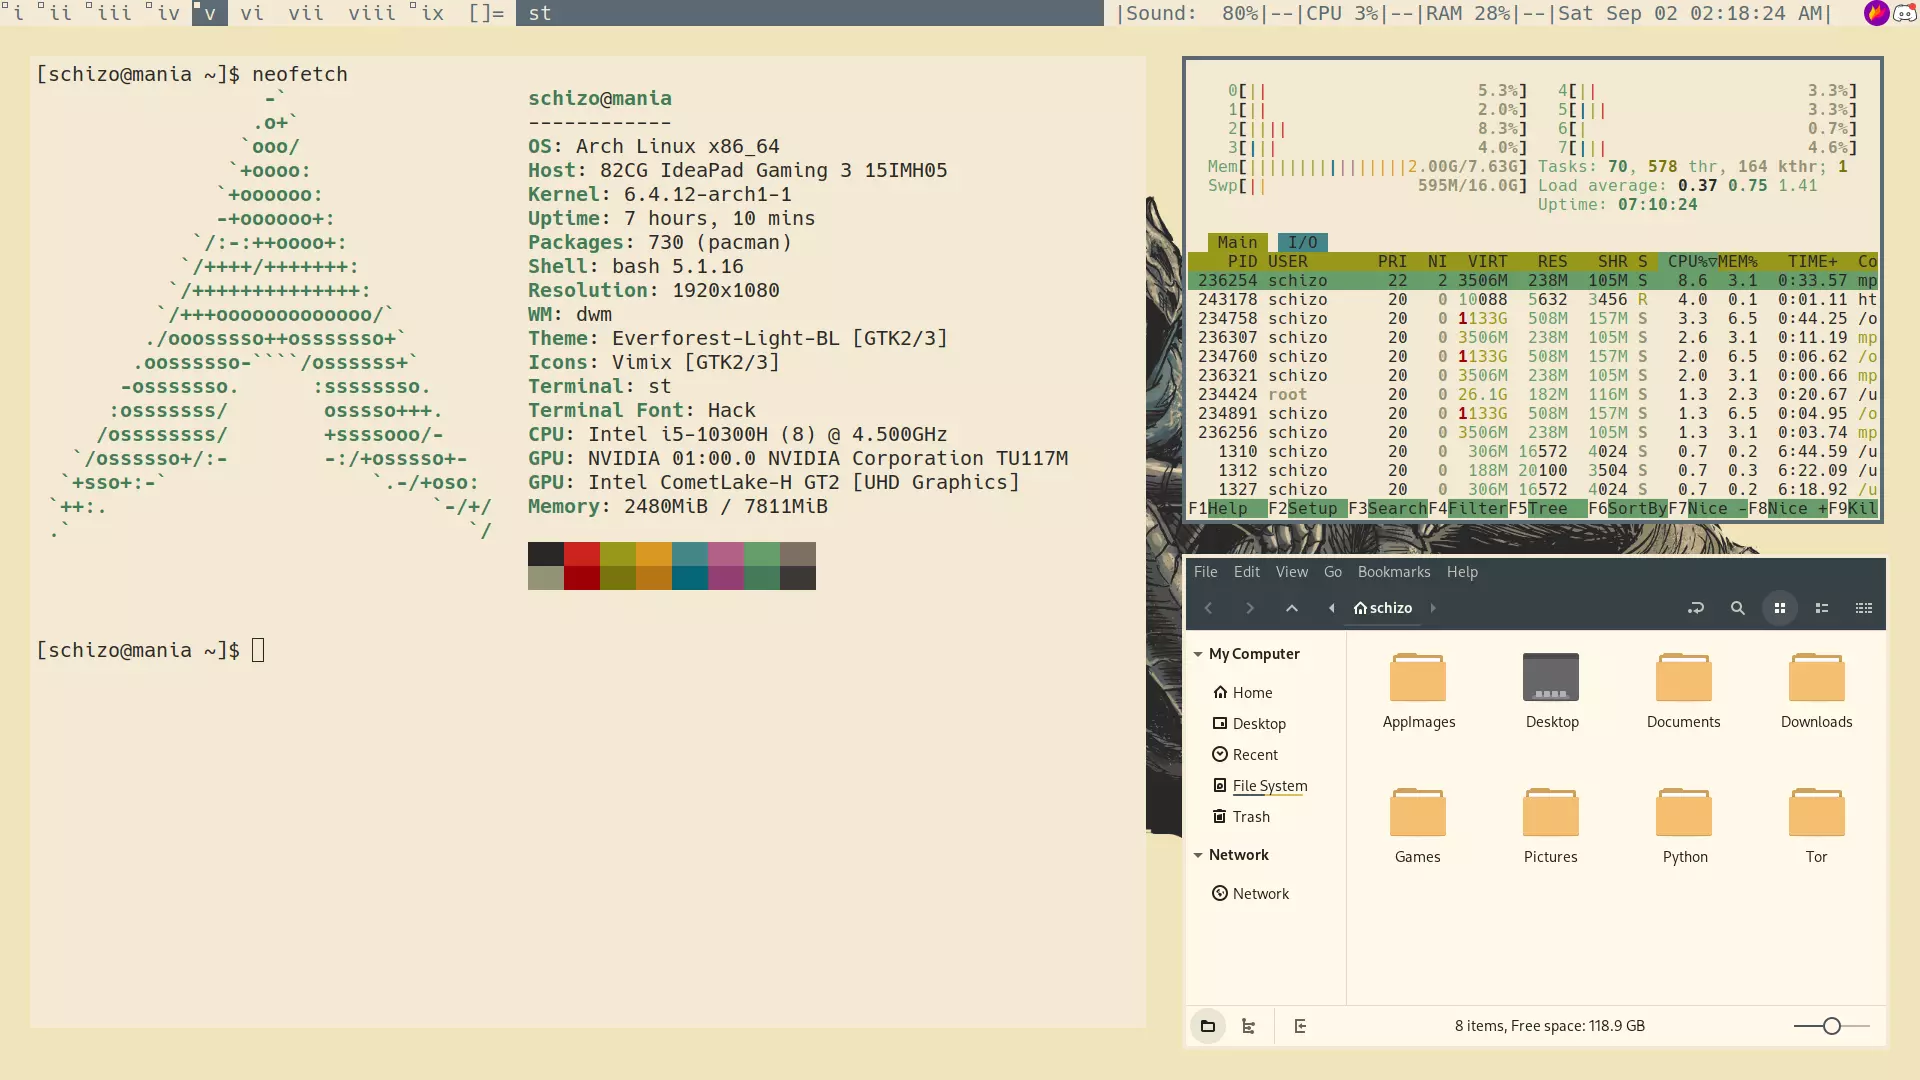Screen dimensions: 1920x1080
Task: Select Recent in the sidebar
Action: coord(1245,754)
